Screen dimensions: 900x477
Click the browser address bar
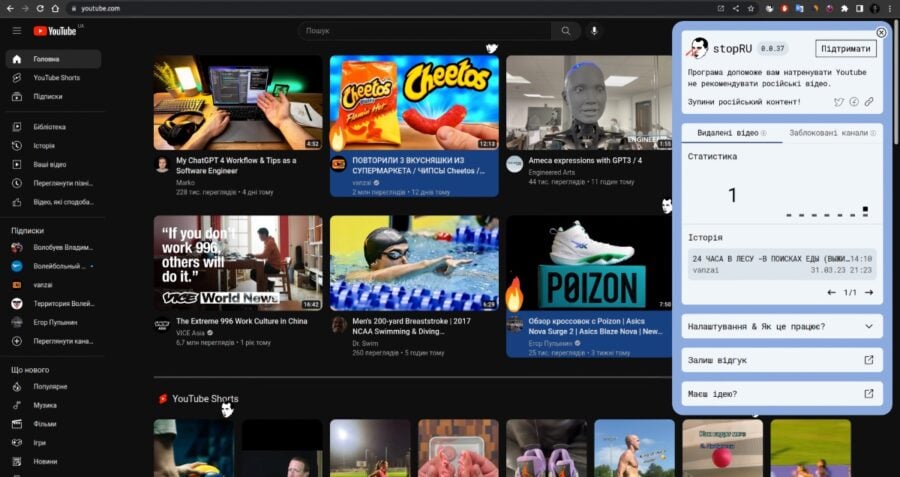pos(390,9)
